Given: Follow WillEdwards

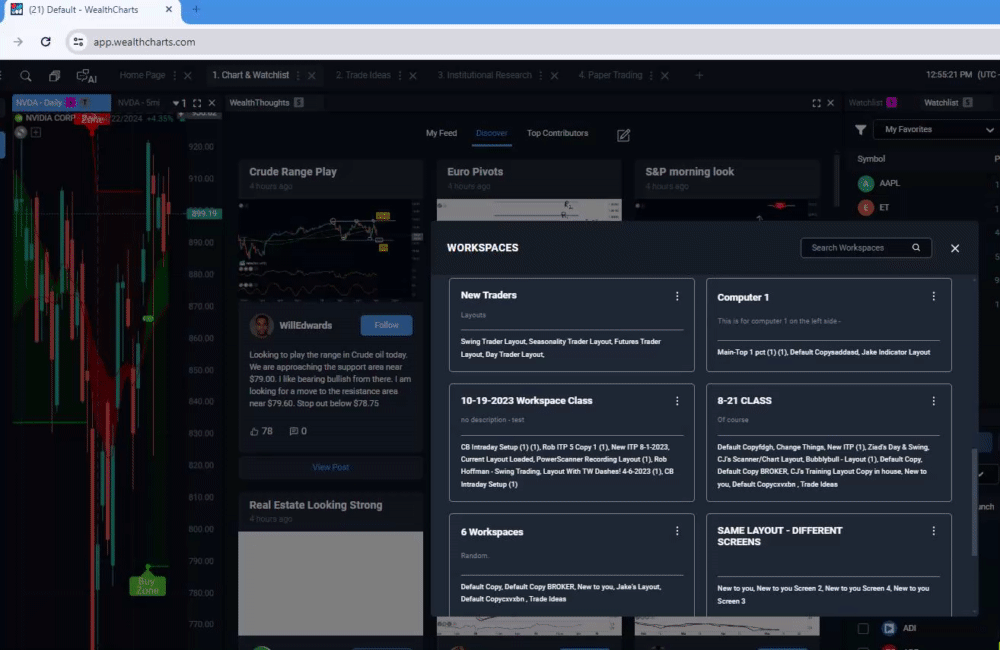Looking at the screenshot, I should (x=386, y=325).
